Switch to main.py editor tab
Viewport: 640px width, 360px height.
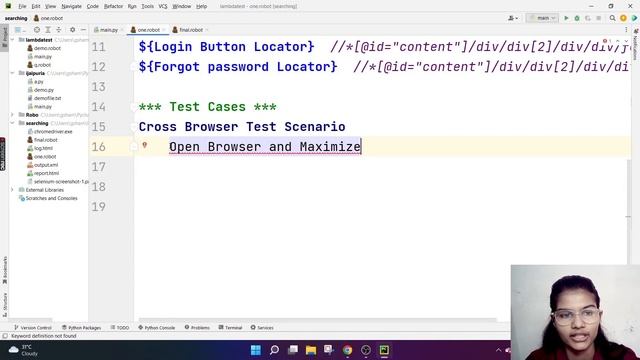coord(109,30)
